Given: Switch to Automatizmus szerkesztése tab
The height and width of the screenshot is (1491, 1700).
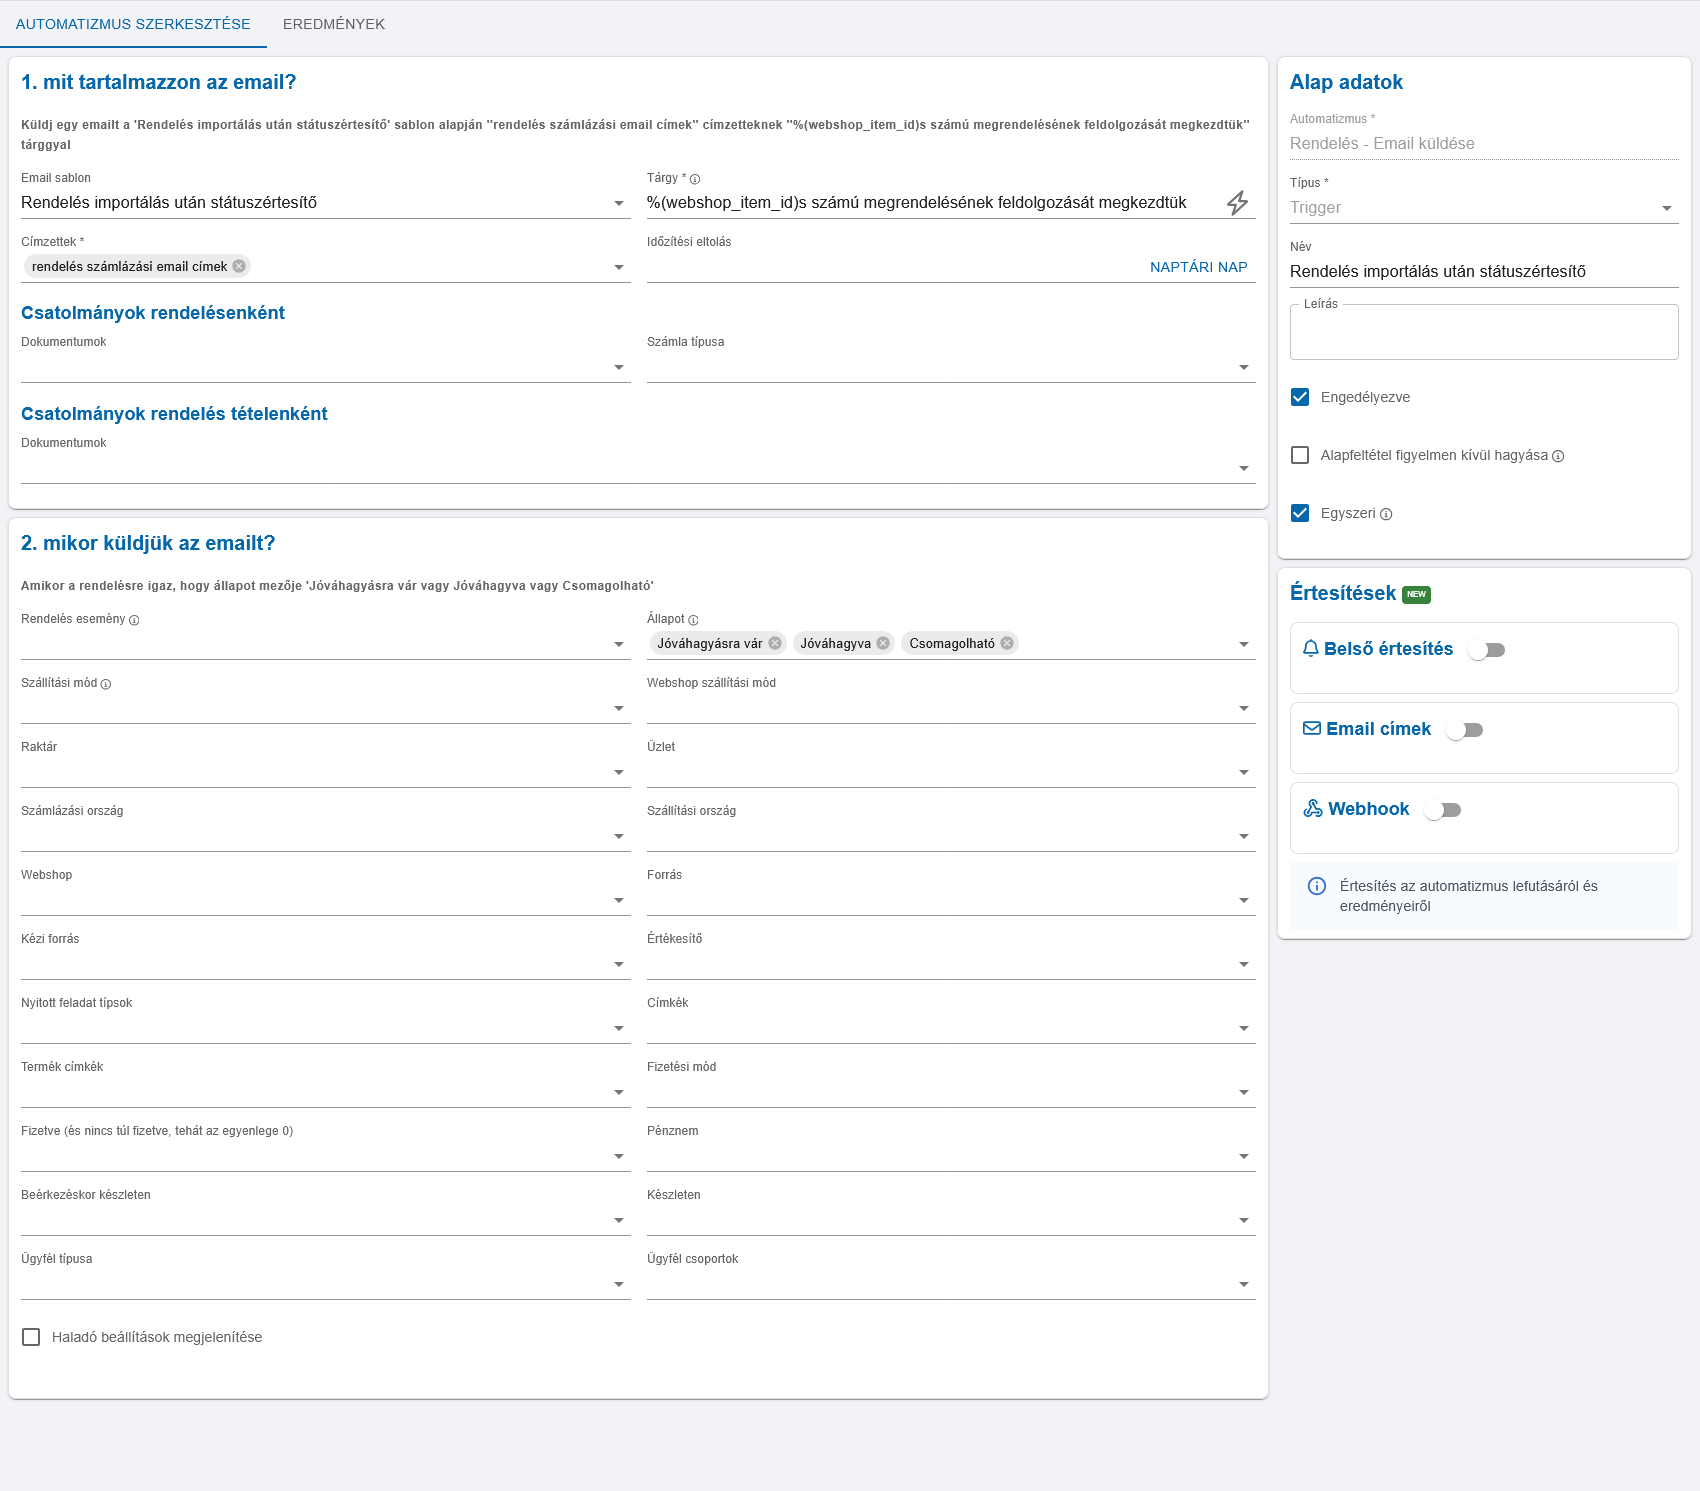Looking at the screenshot, I should point(133,24).
